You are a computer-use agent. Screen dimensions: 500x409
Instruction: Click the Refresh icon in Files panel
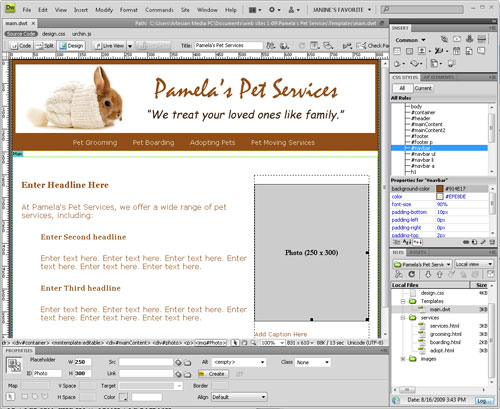(412, 274)
